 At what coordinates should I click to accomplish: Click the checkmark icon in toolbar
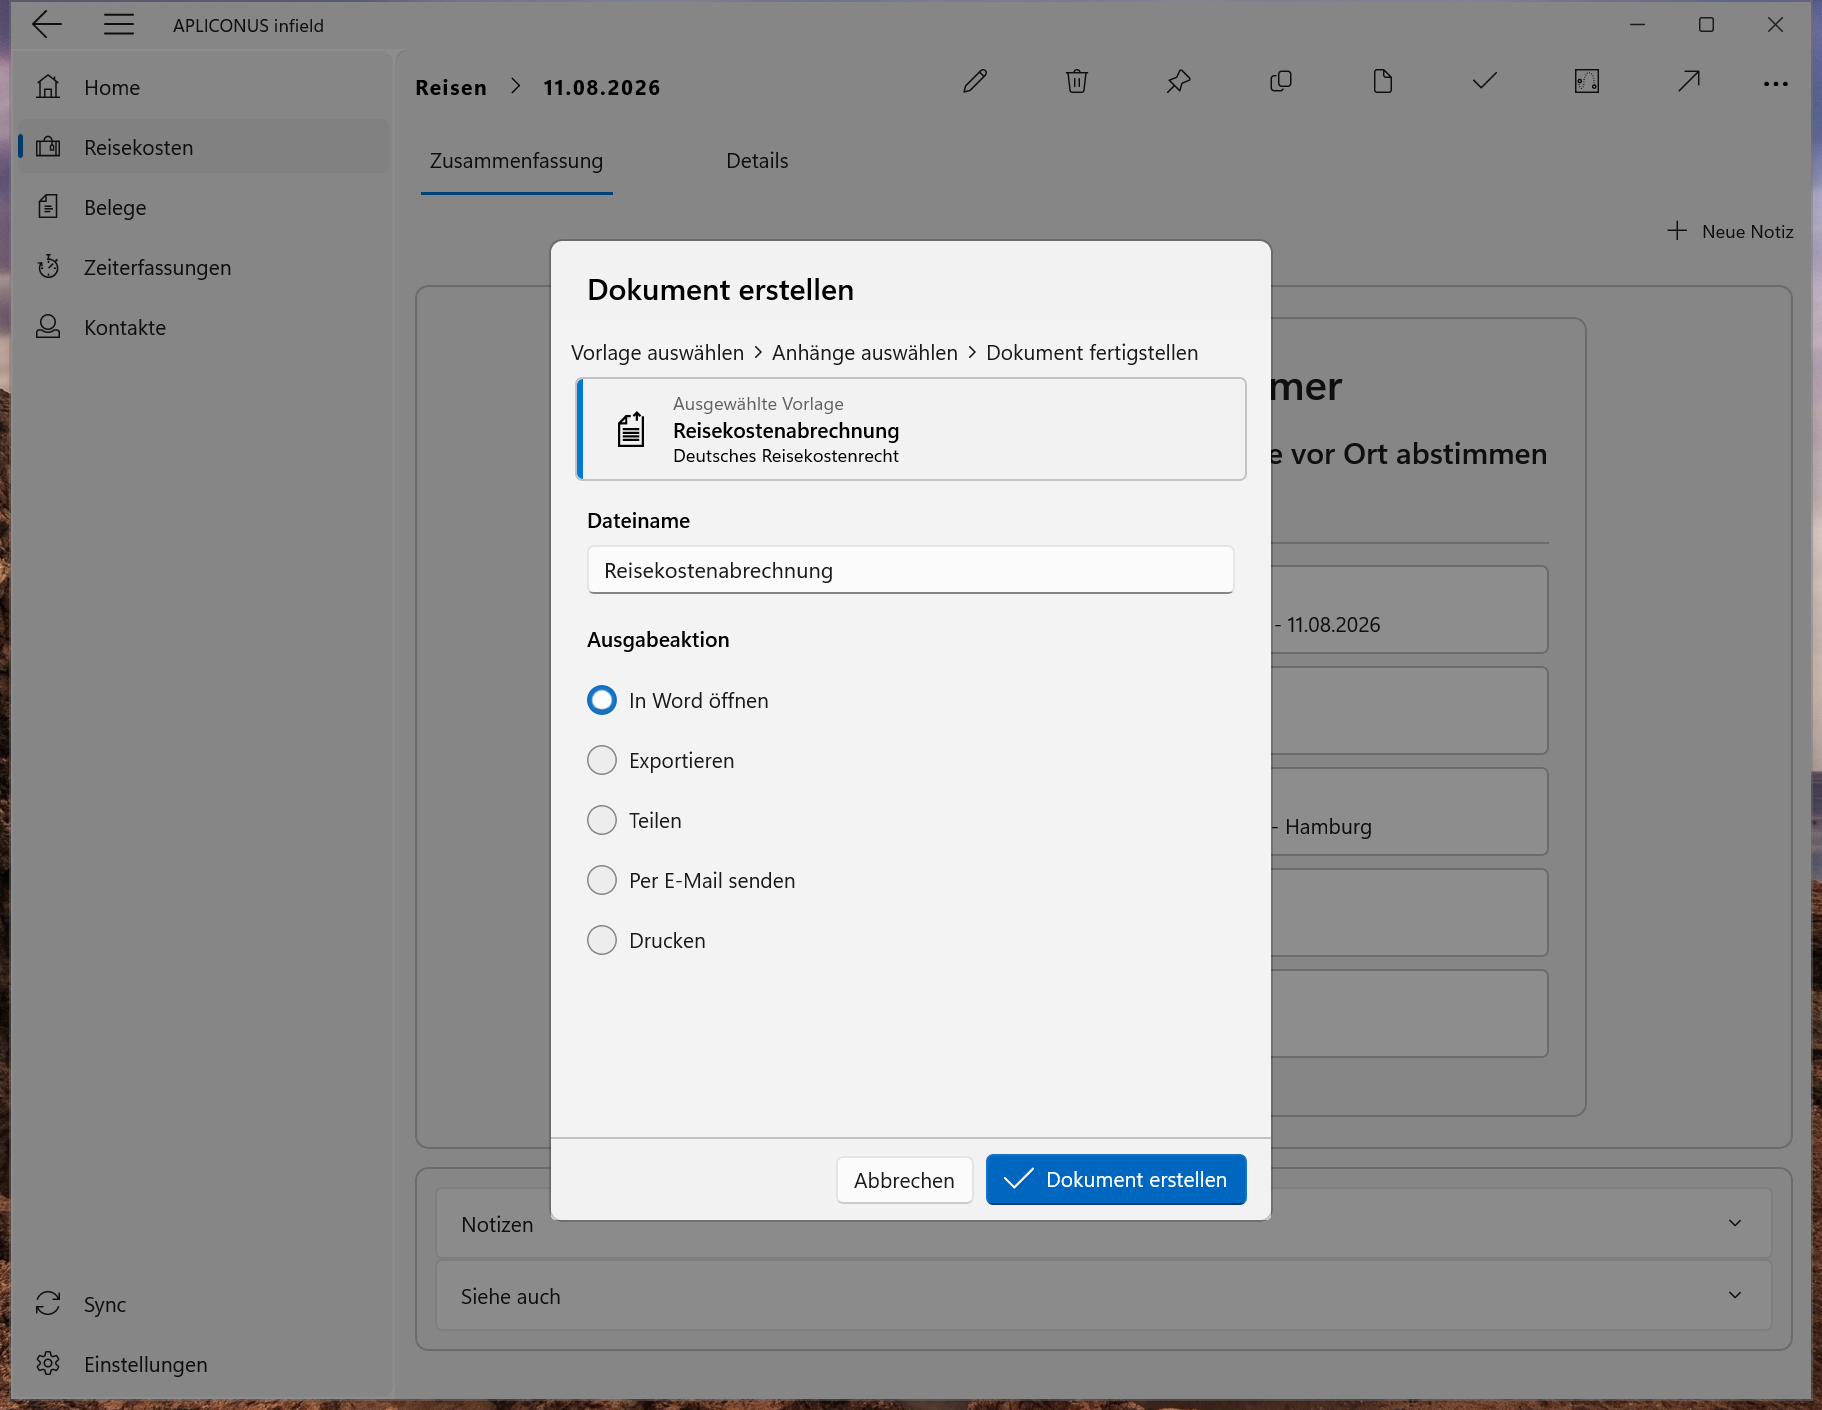[x=1485, y=82]
